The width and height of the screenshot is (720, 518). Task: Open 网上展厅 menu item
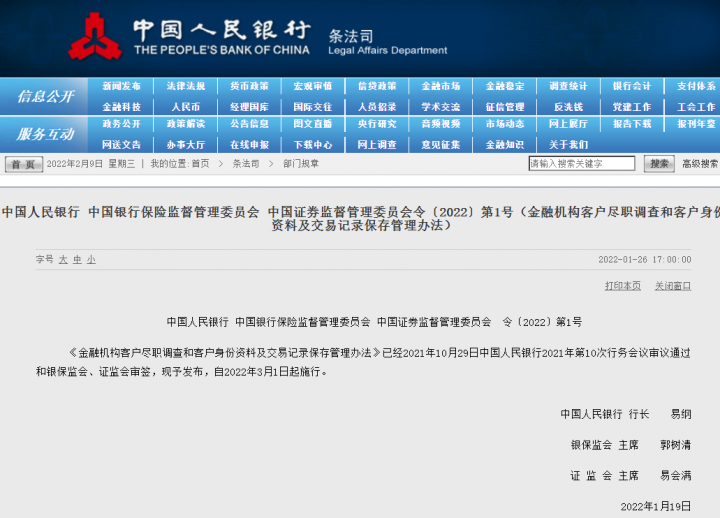[x=568, y=124]
